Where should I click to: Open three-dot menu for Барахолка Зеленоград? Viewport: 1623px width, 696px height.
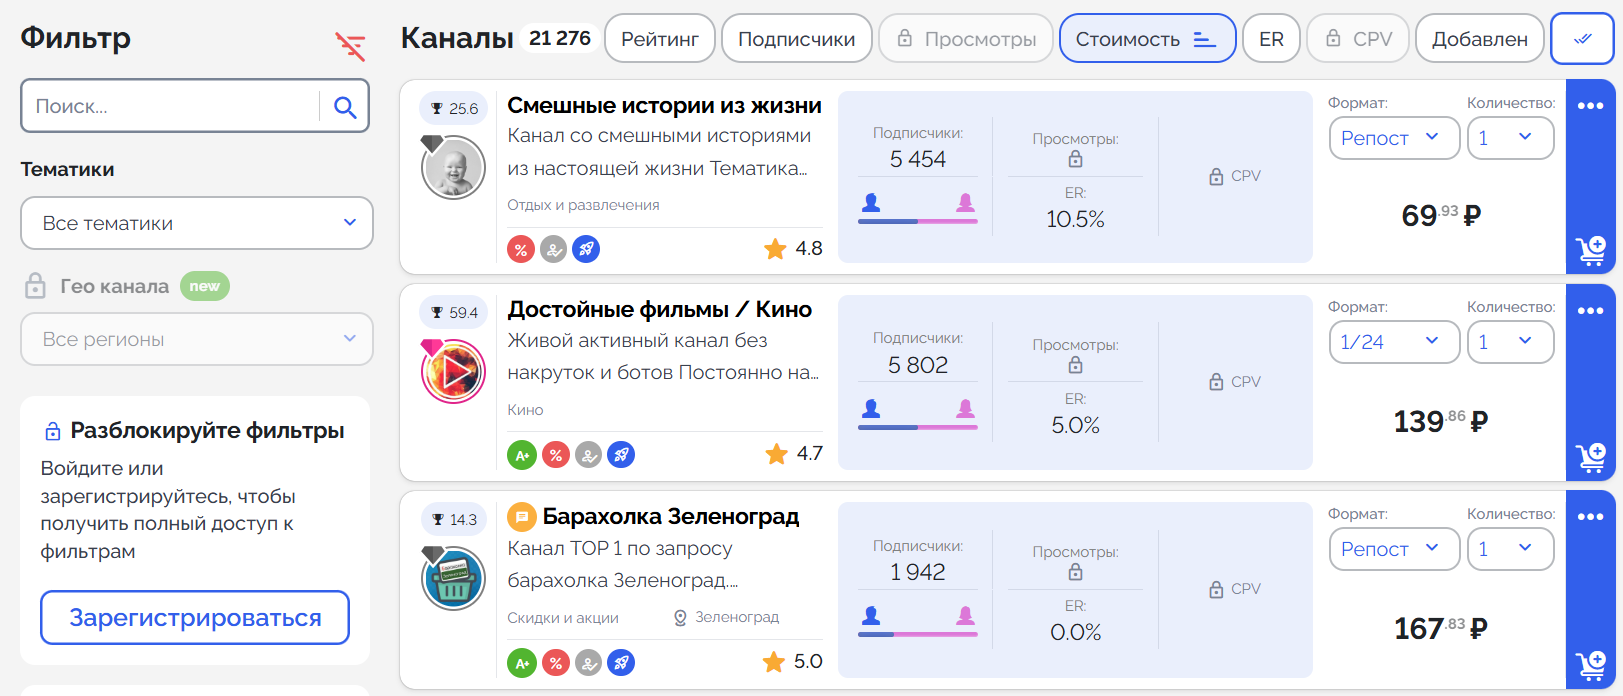point(1590,517)
